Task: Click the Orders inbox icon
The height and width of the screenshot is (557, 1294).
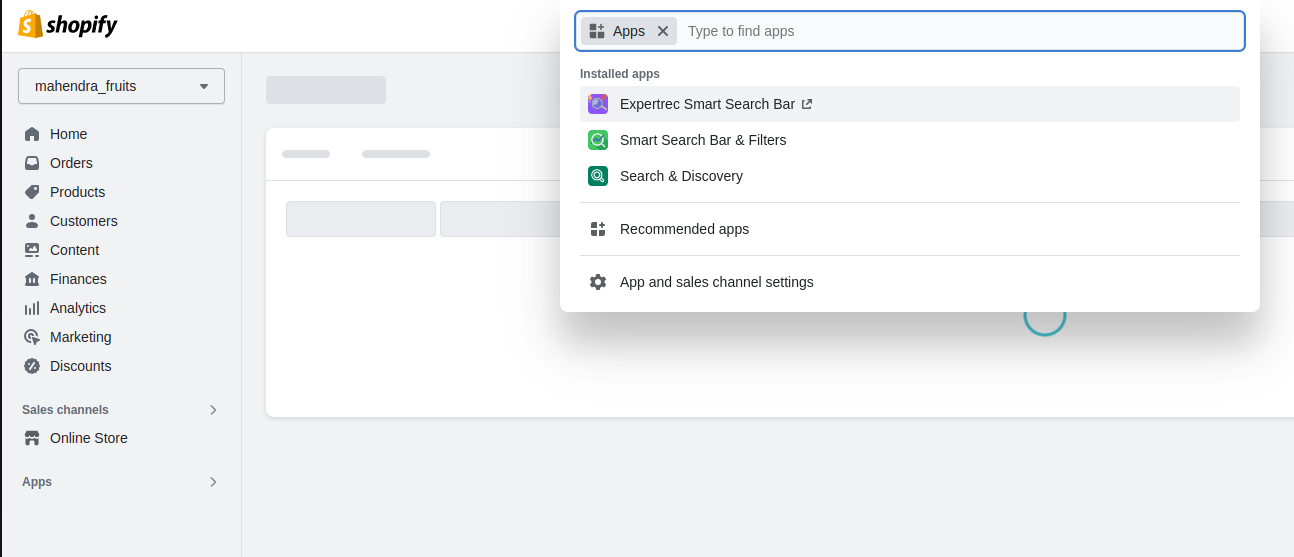Action: [32, 163]
